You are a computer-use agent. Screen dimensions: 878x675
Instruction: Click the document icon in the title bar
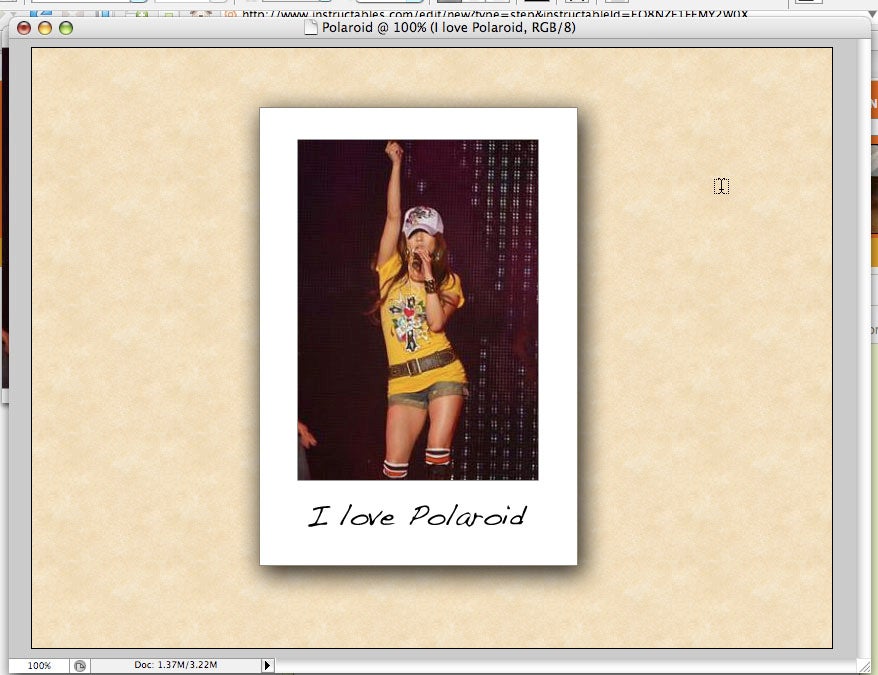click(x=311, y=27)
